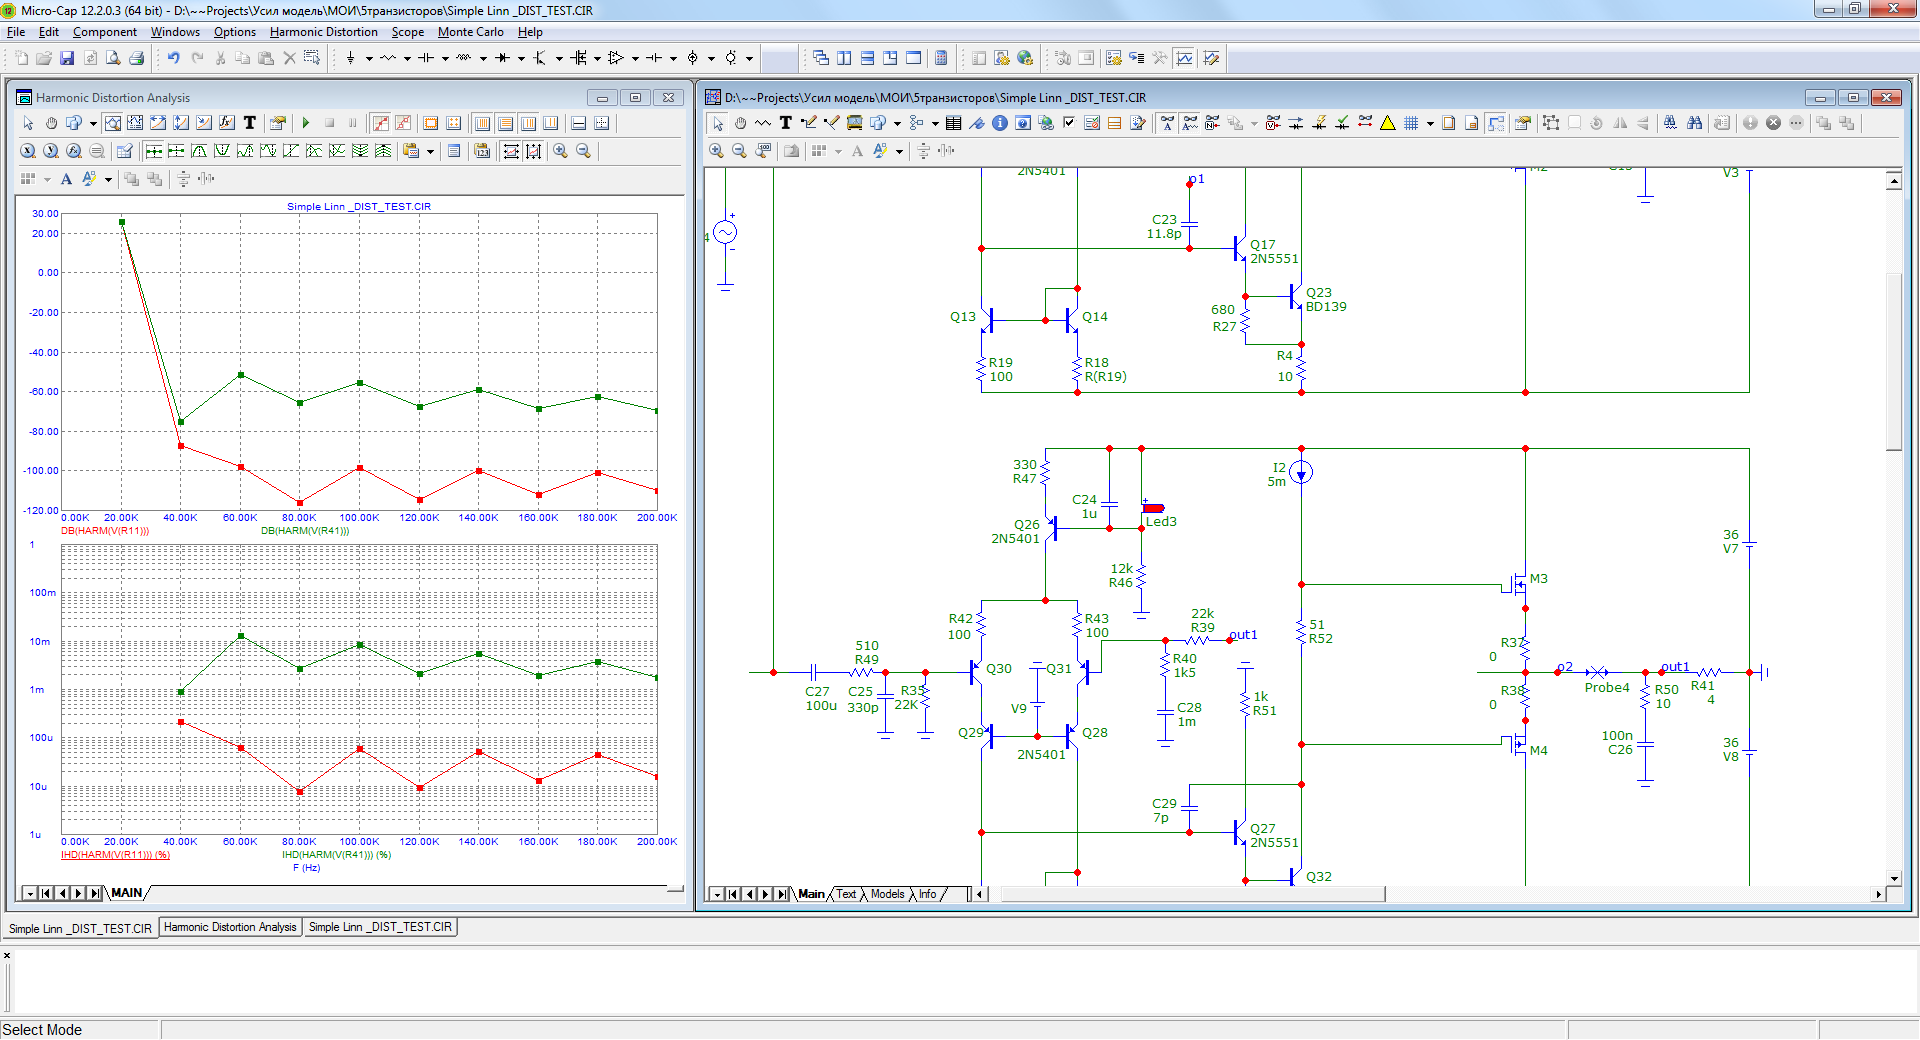Toggle the grid display in schematic toolbar
Image resolution: width=1920 pixels, height=1040 pixels.
(x=1411, y=123)
